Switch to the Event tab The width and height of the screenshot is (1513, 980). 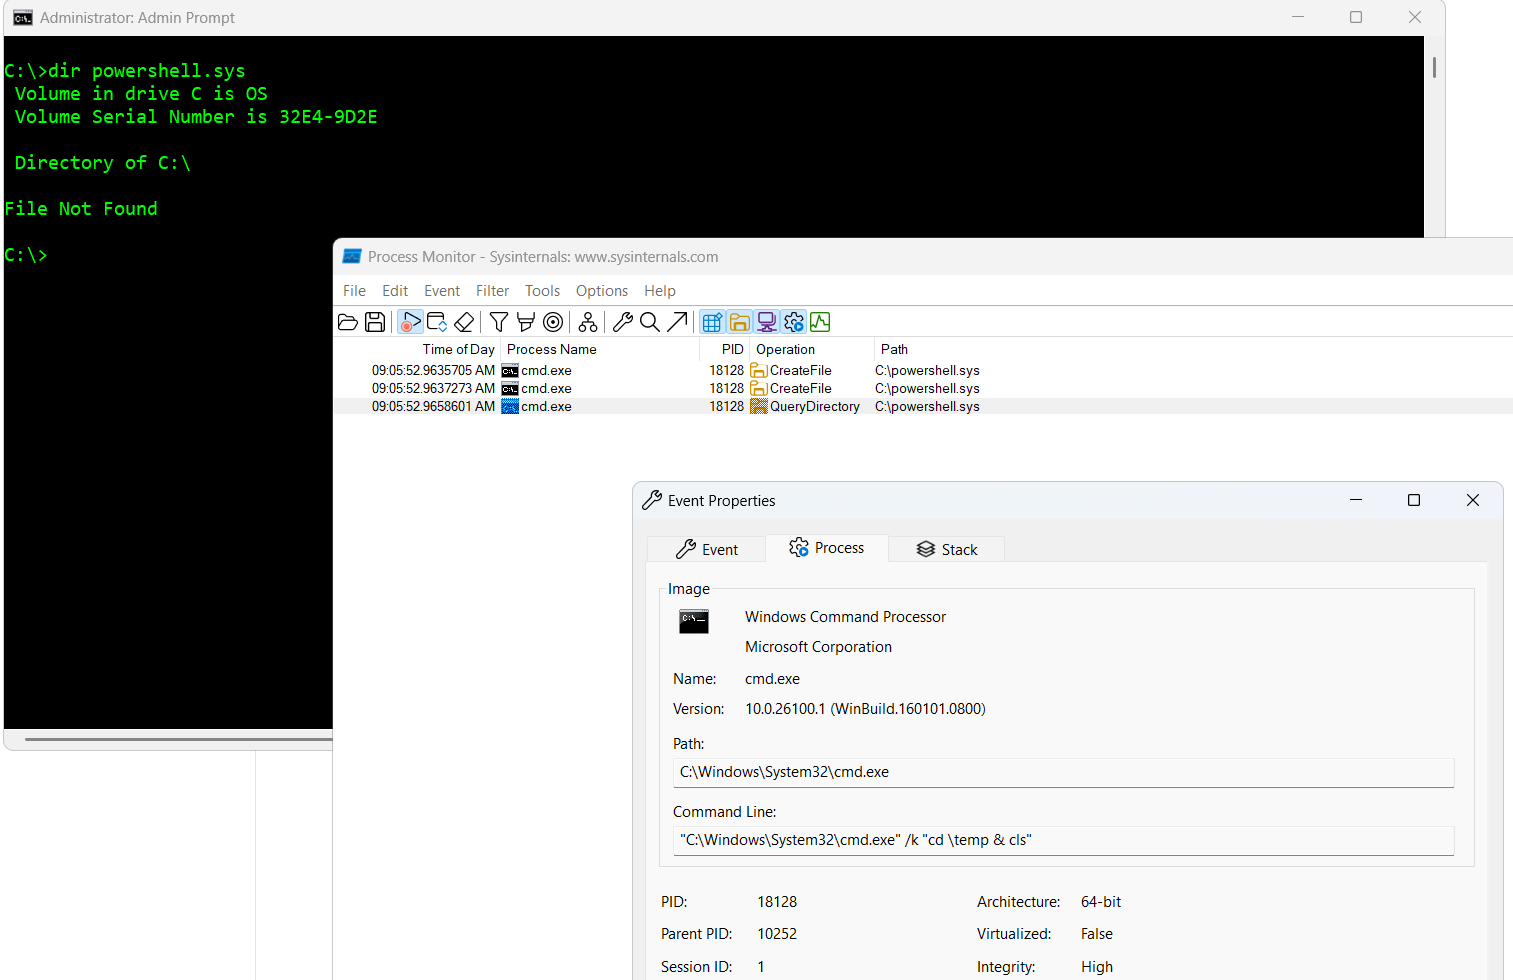click(706, 549)
